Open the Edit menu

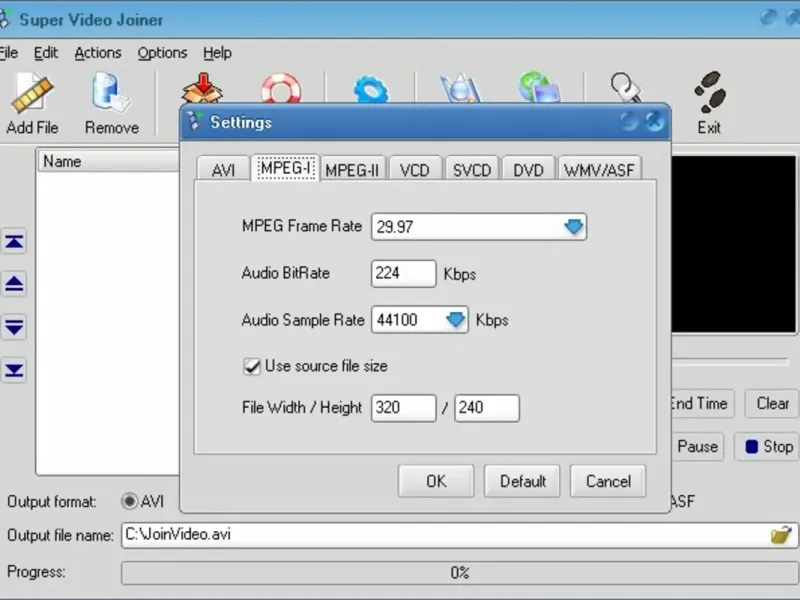pyautogui.click(x=46, y=53)
